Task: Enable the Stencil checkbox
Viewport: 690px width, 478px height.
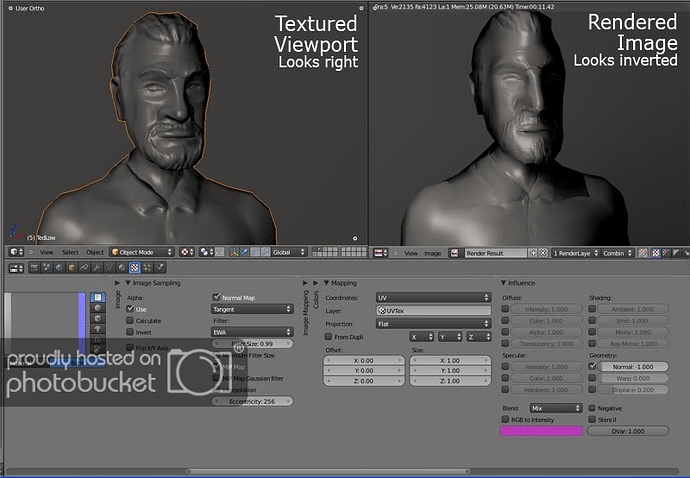Action: 592,419
